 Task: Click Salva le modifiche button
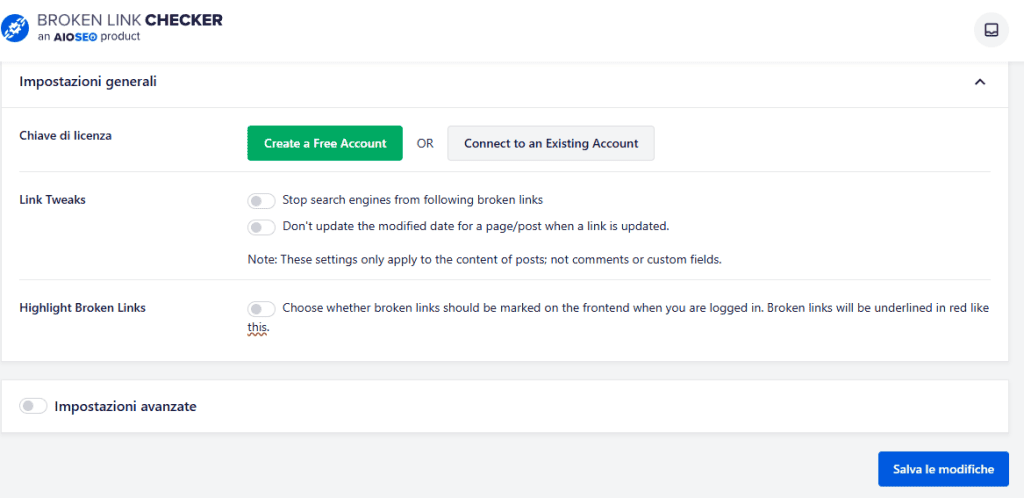(x=943, y=469)
